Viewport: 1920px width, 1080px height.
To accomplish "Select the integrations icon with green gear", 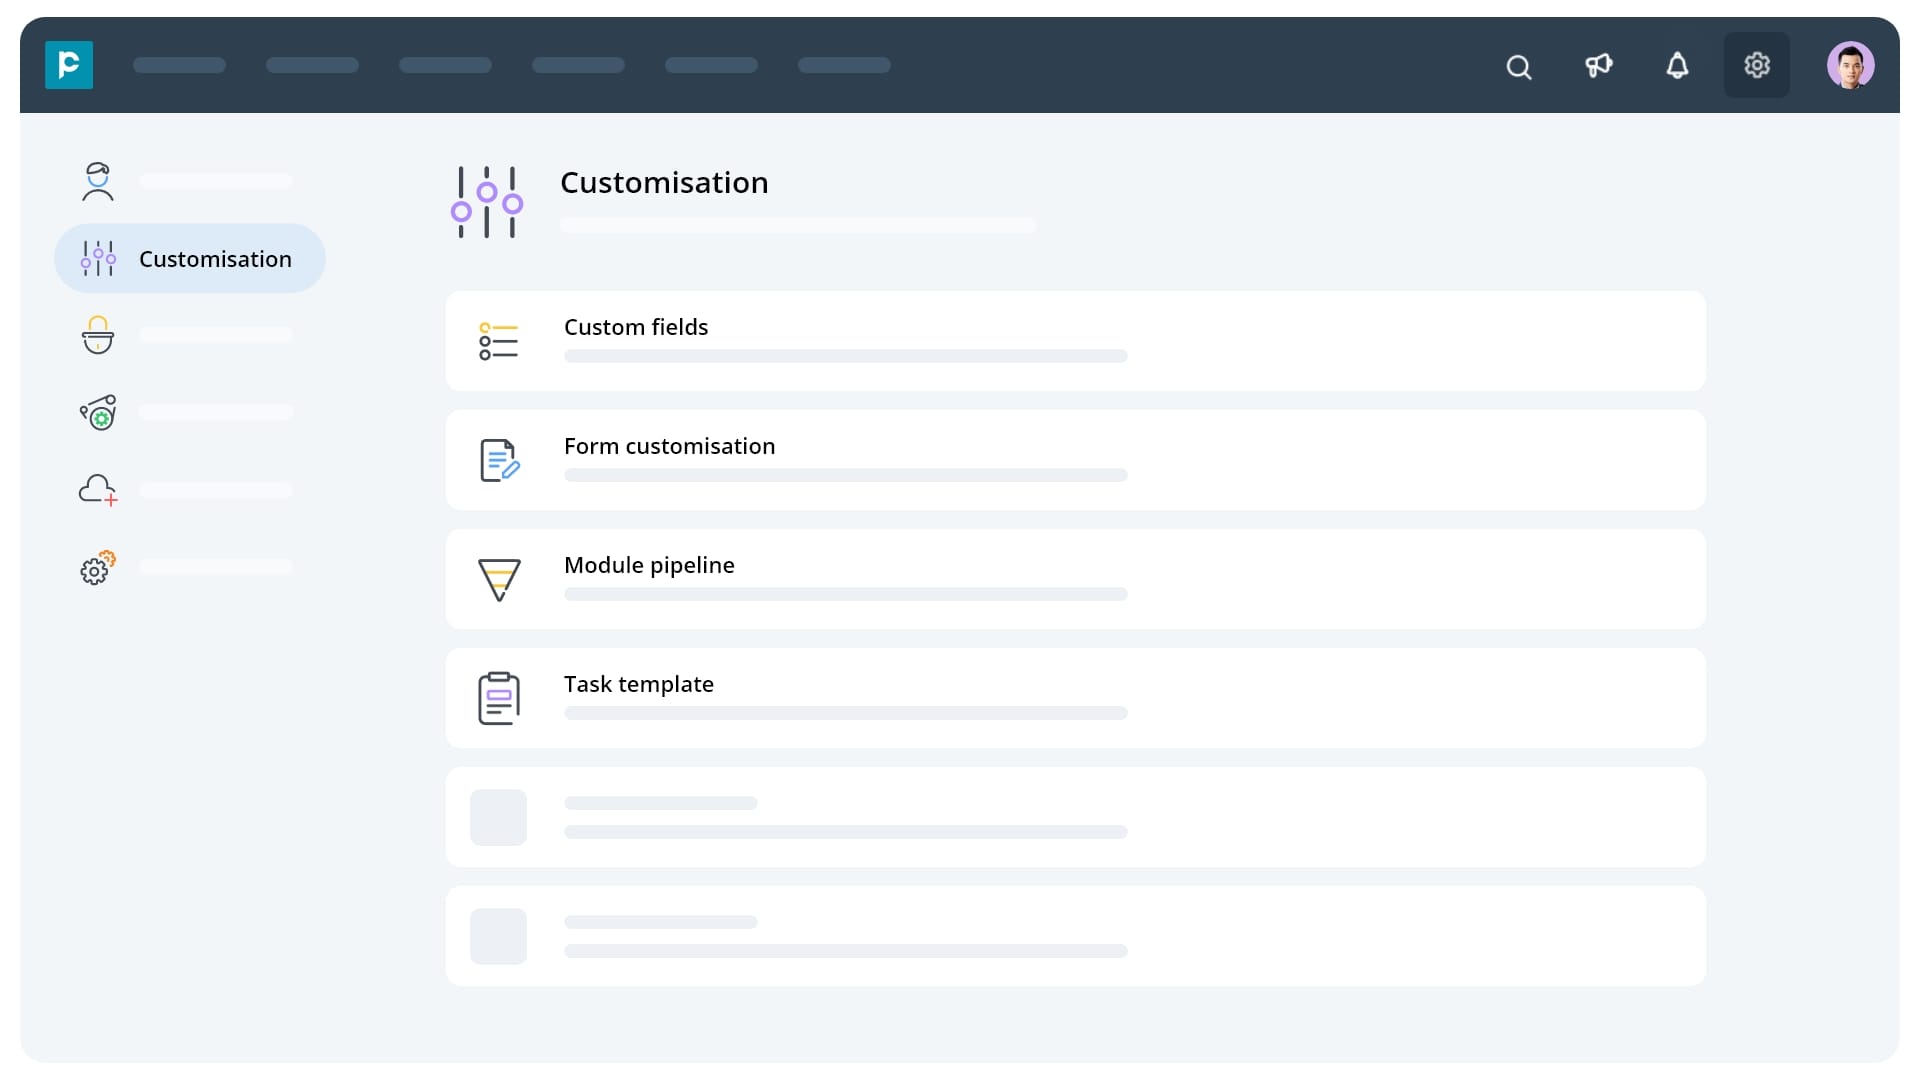I will click(97, 412).
